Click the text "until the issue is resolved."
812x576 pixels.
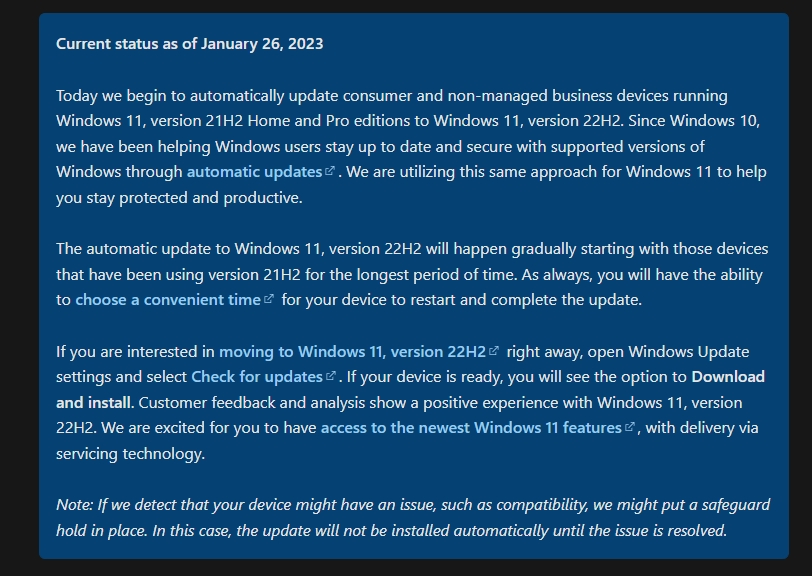coord(639,530)
